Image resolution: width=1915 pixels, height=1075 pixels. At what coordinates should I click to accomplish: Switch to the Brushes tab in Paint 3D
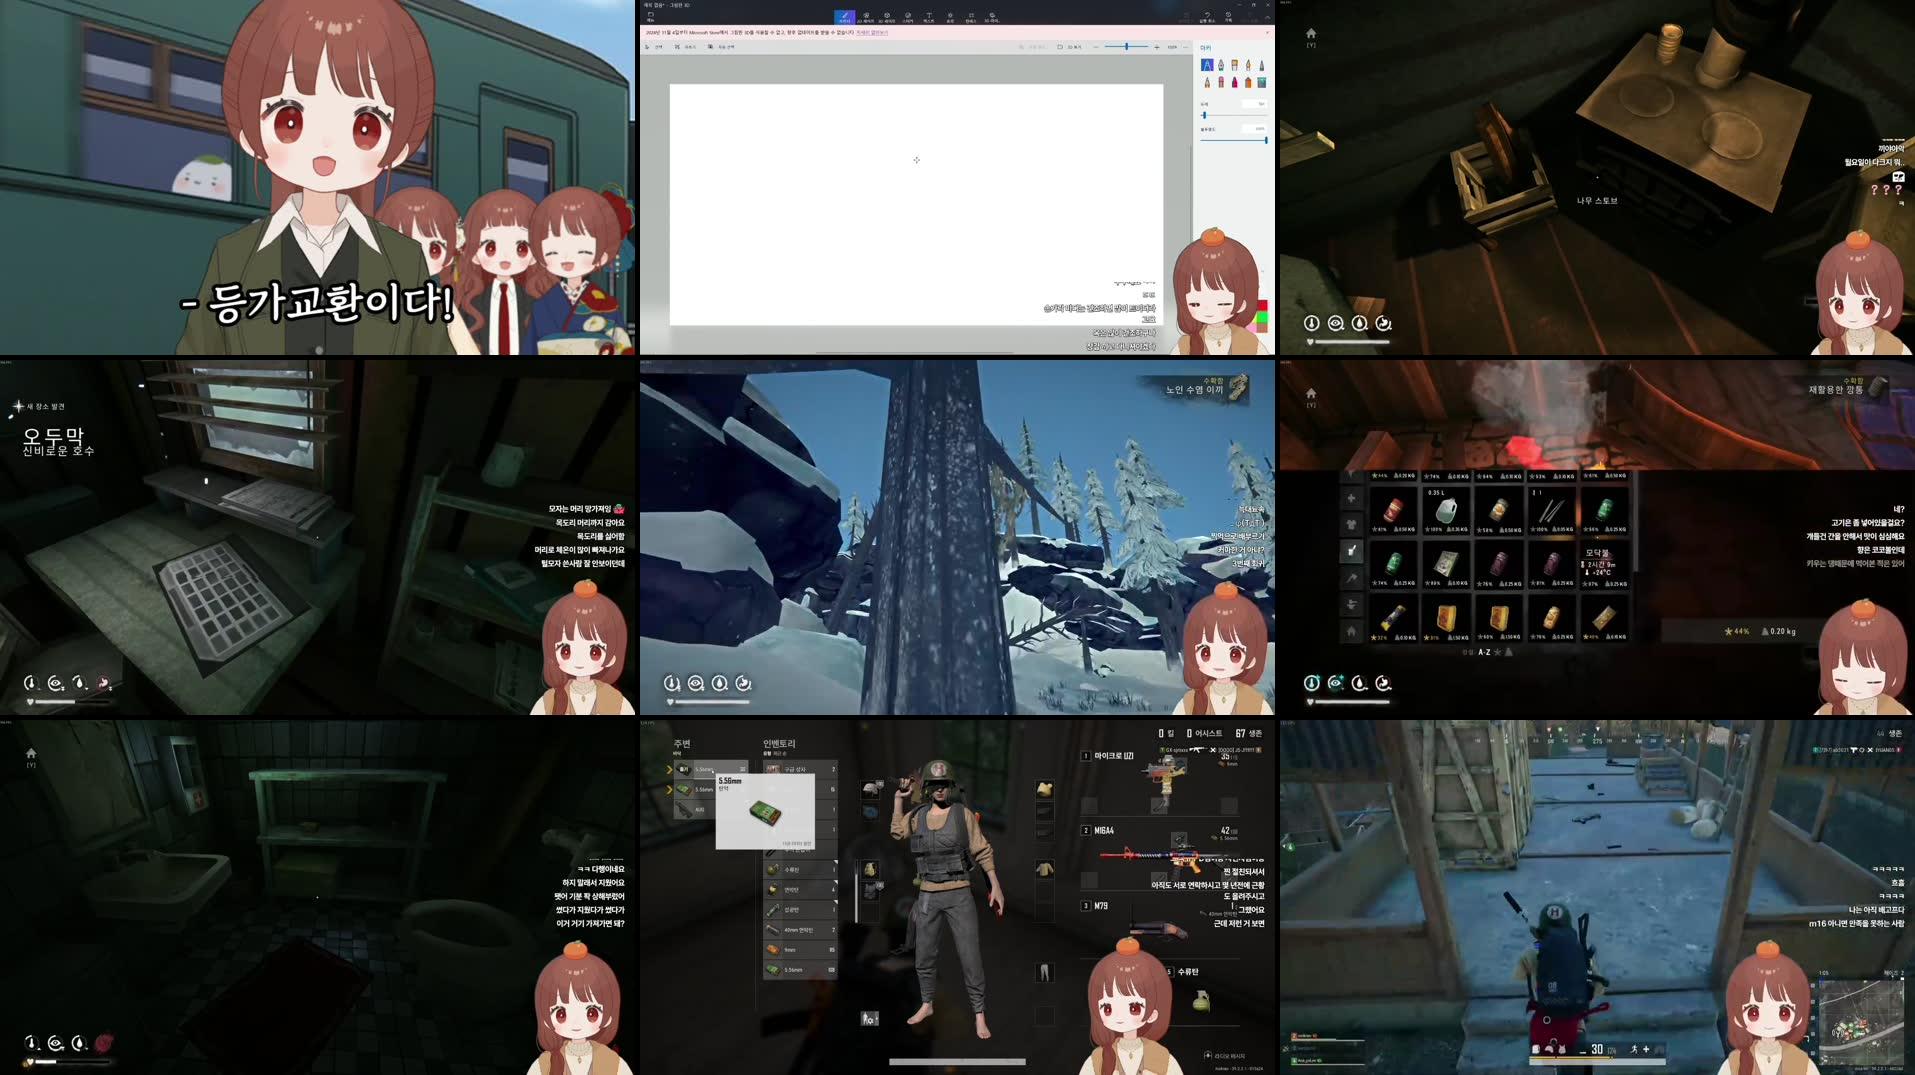[x=844, y=16]
